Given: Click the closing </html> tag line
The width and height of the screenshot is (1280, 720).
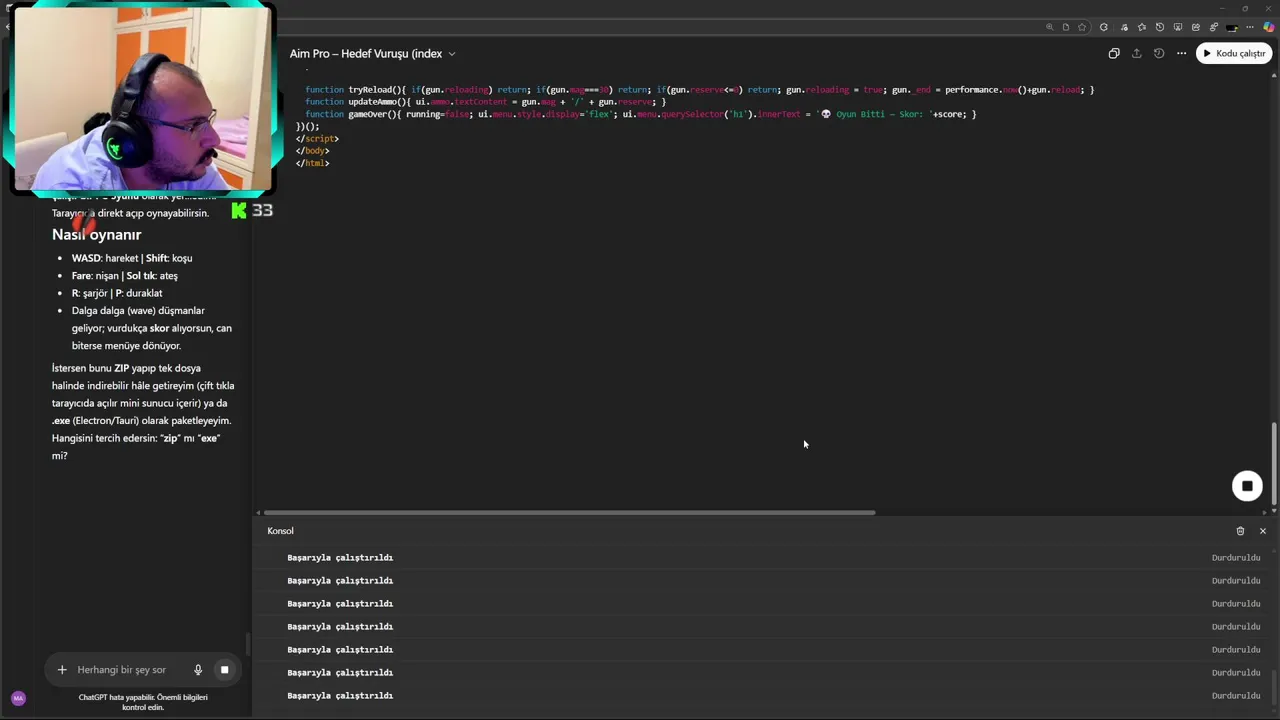Looking at the screenshot, I should click(312, 163).
